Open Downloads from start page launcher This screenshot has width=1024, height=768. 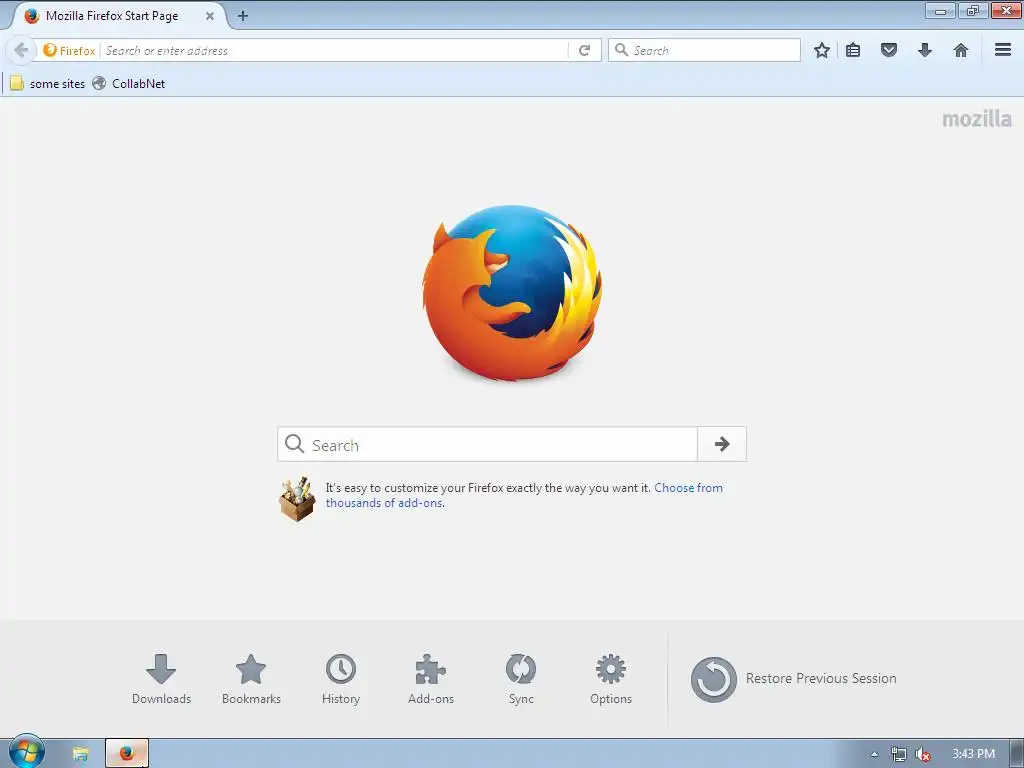pyautogui.click(x=161, y=679)
